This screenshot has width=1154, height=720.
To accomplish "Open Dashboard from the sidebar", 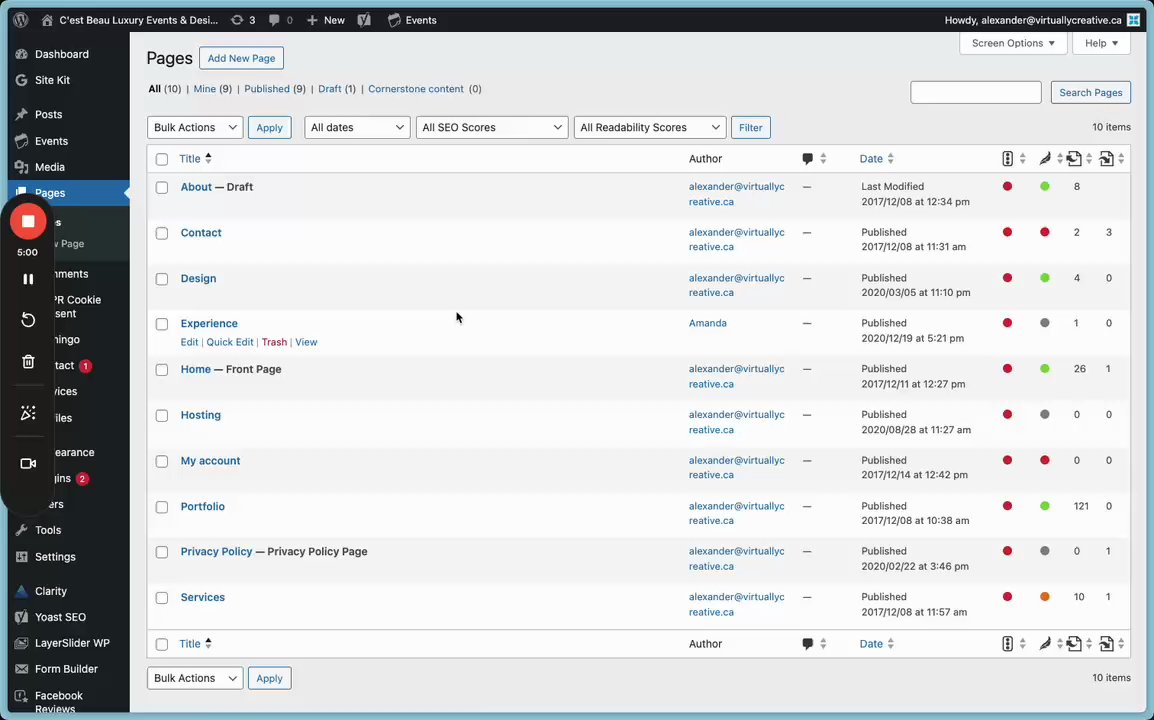I will tap(62, 54).
